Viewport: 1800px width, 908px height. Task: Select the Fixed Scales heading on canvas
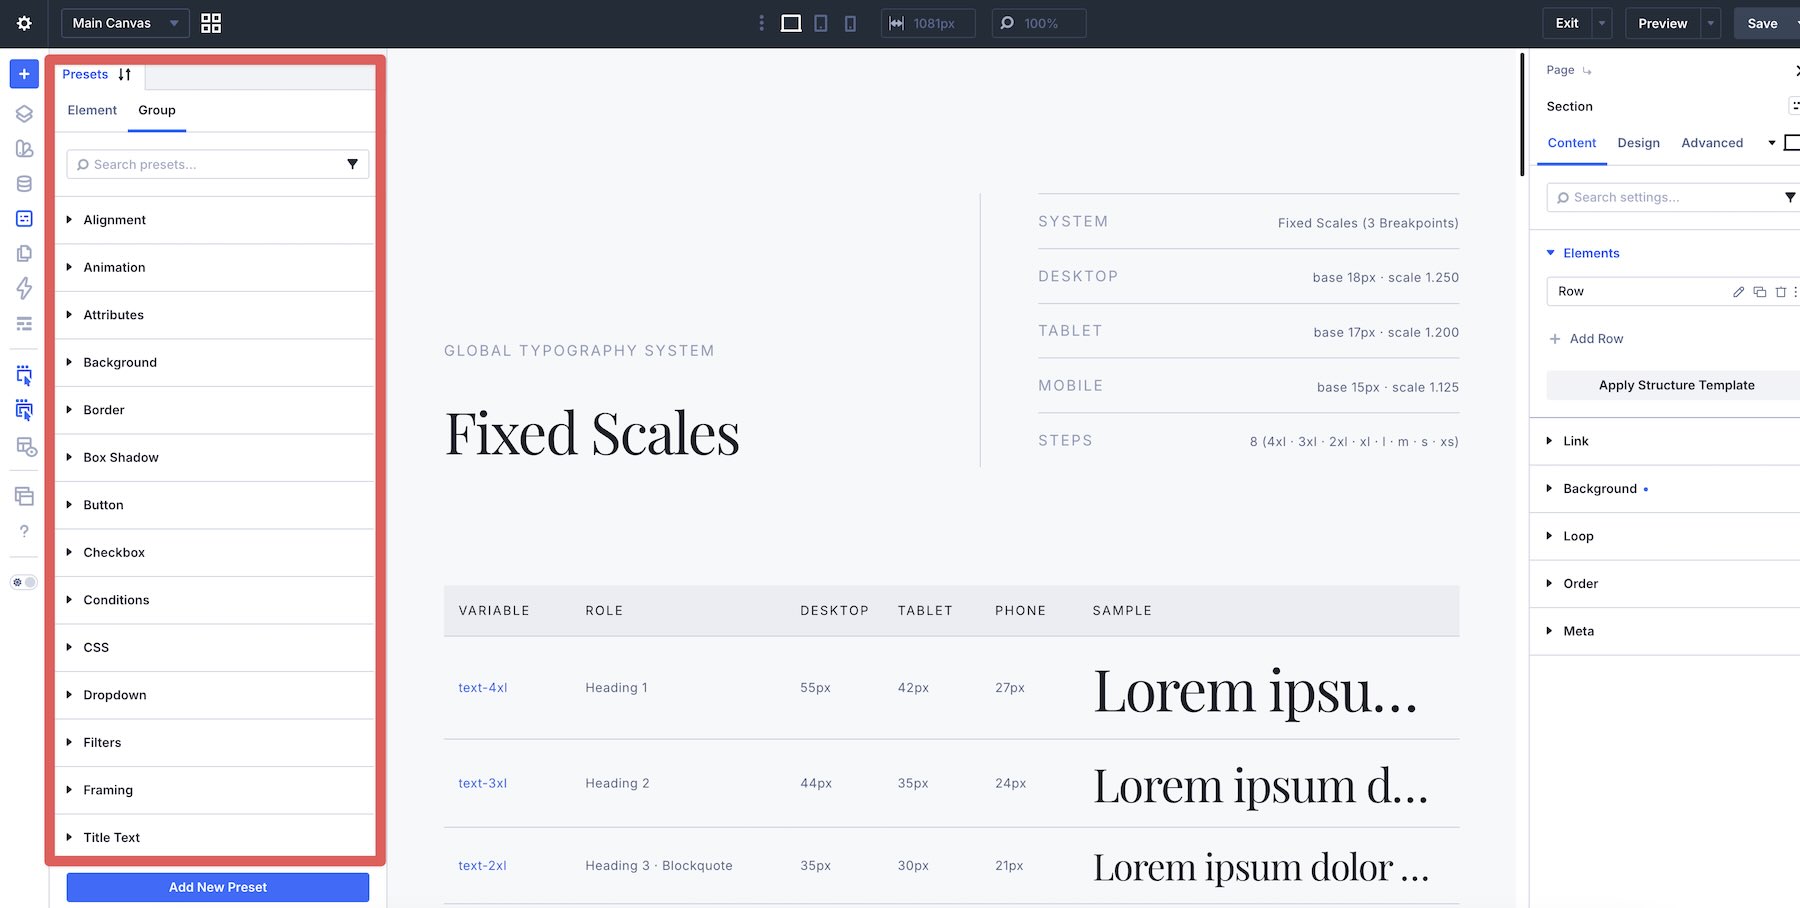[592, 434]
